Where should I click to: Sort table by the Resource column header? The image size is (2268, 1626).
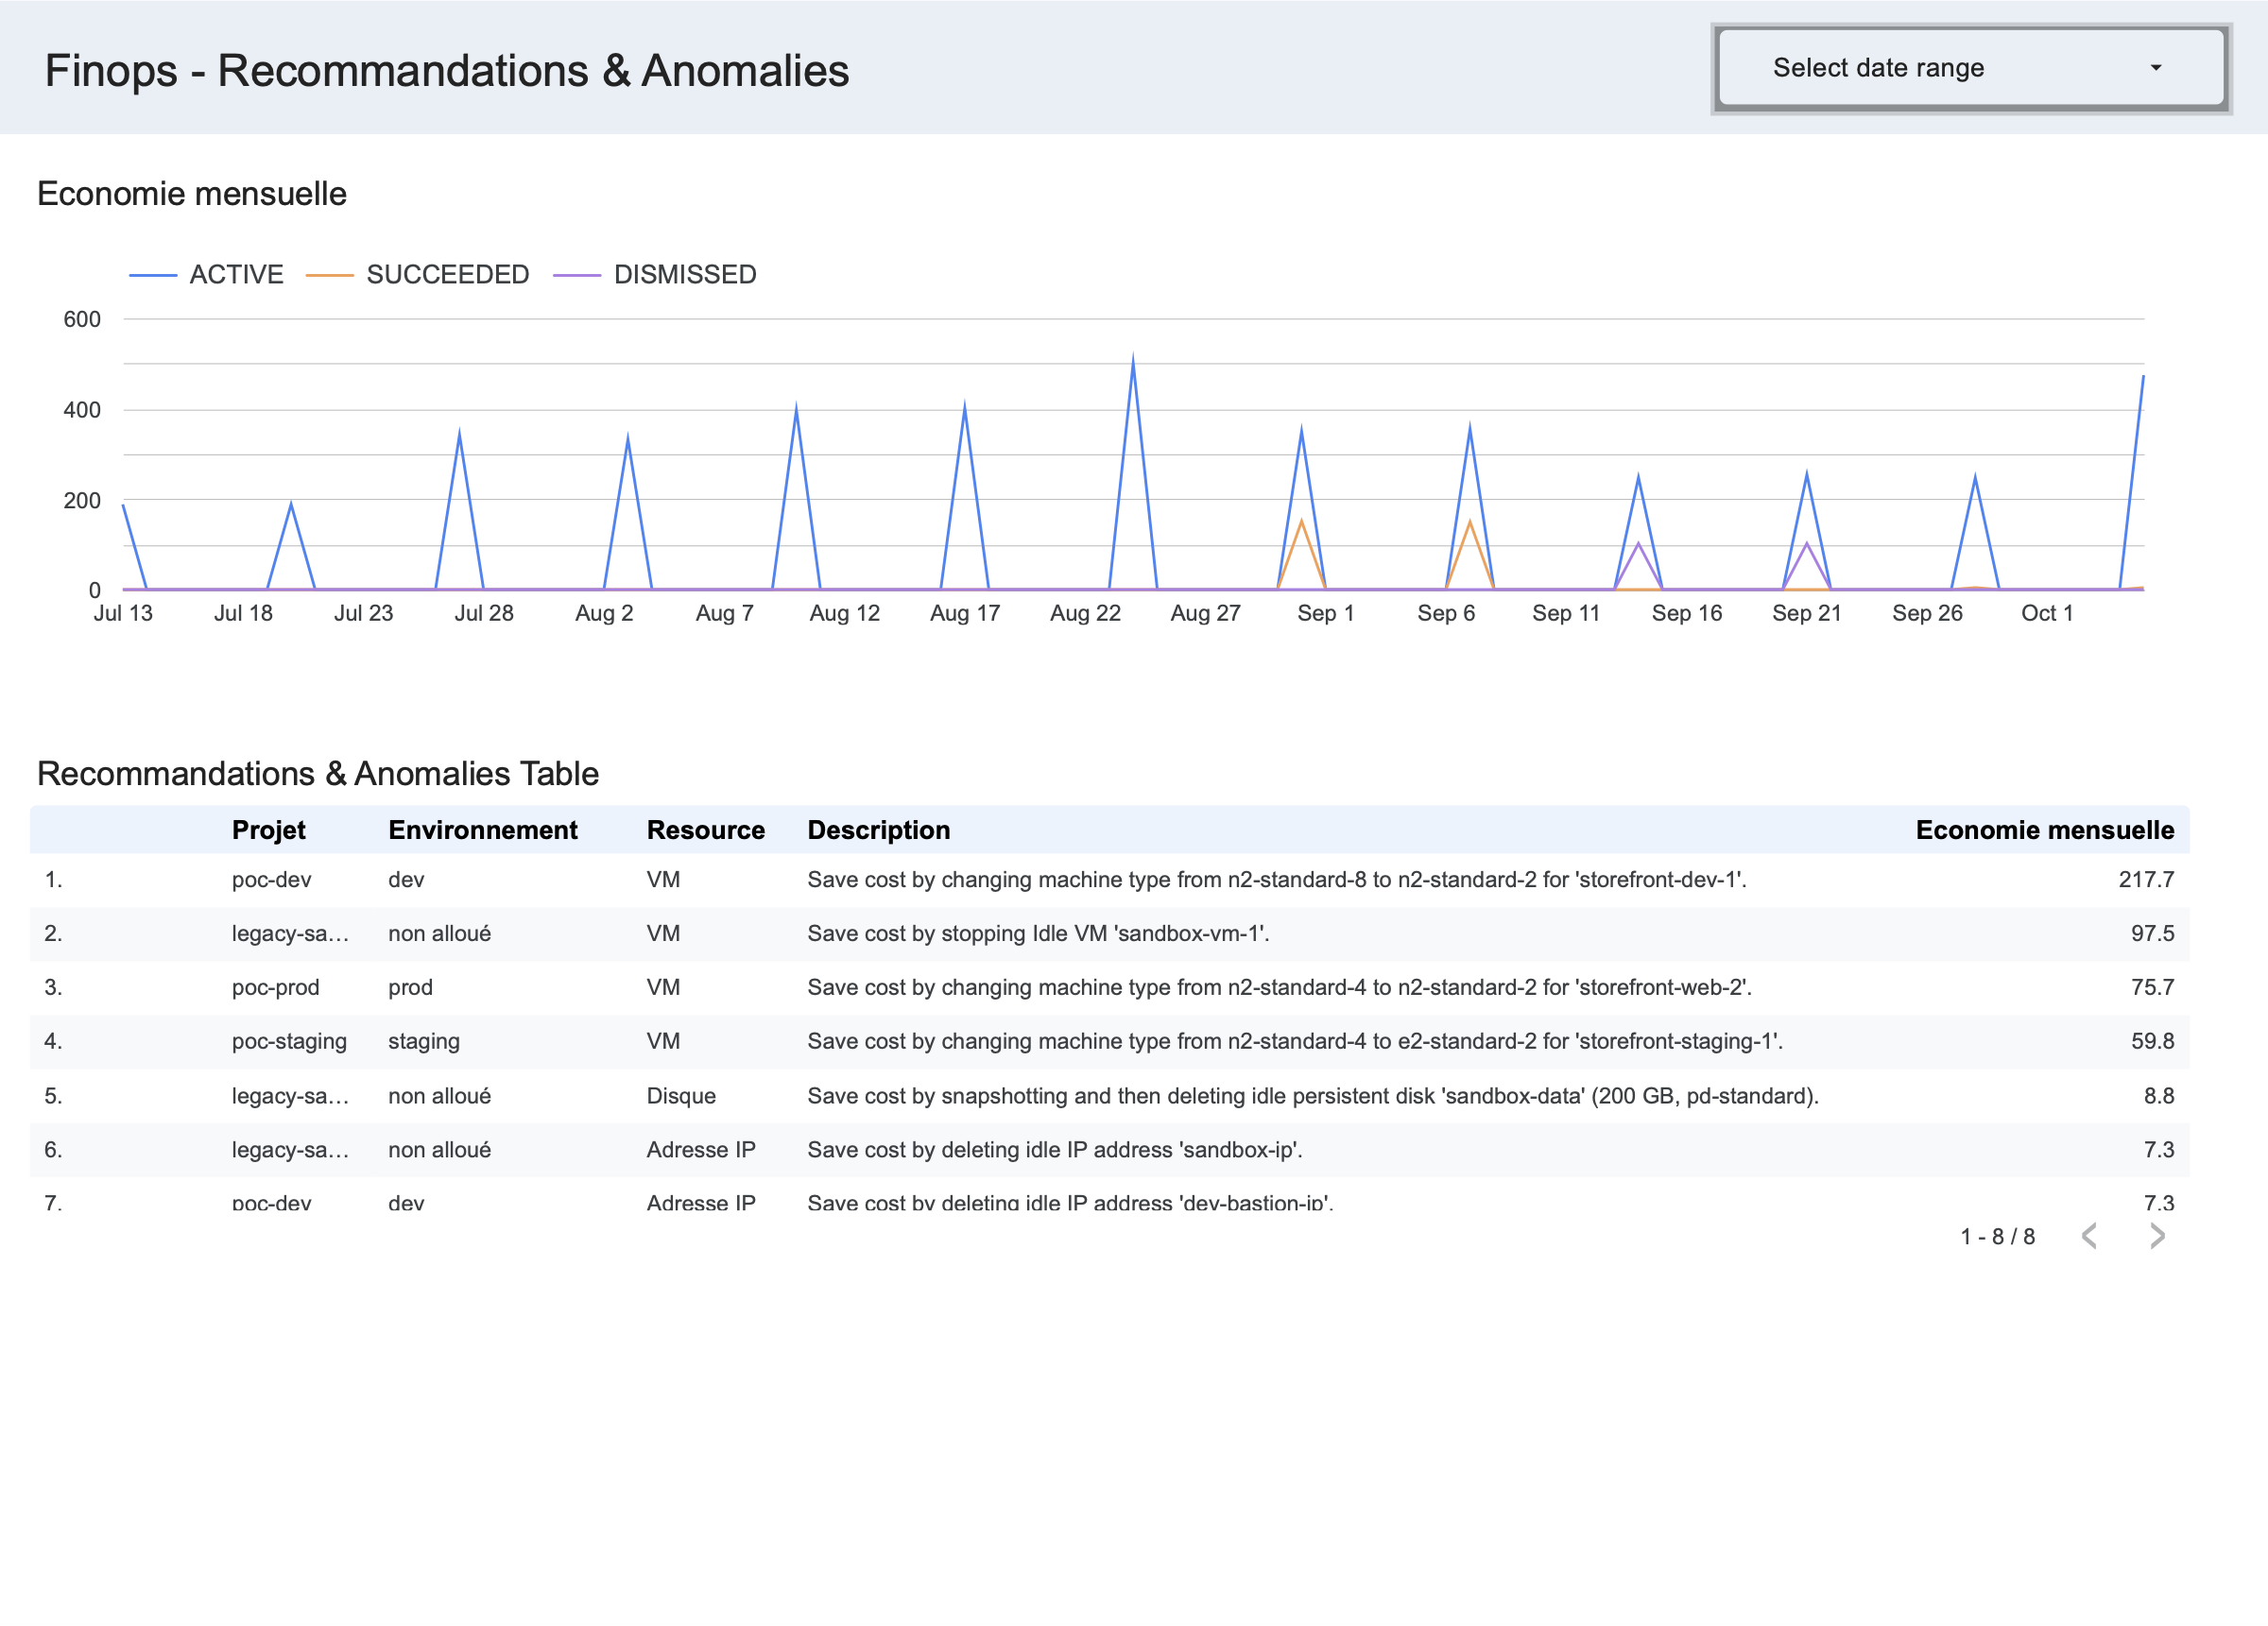coord(706,830)
